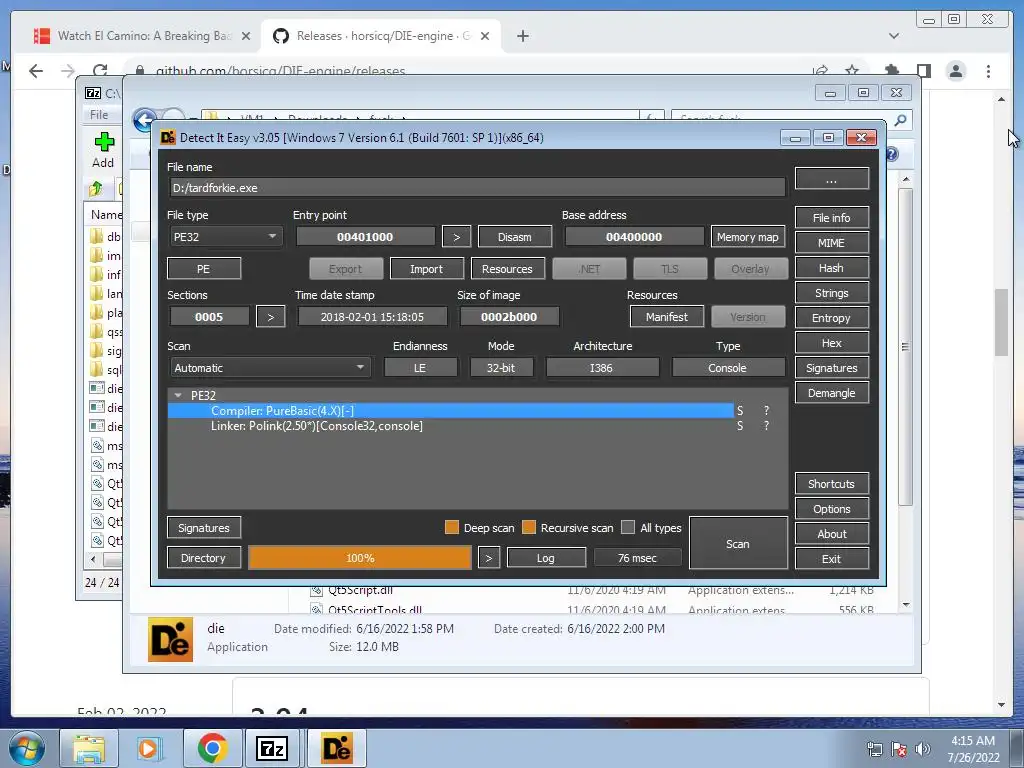The height and width of the screenshot is (768, 1024).
Task: Open the Hash tool
Action: [x=831, y=268]
